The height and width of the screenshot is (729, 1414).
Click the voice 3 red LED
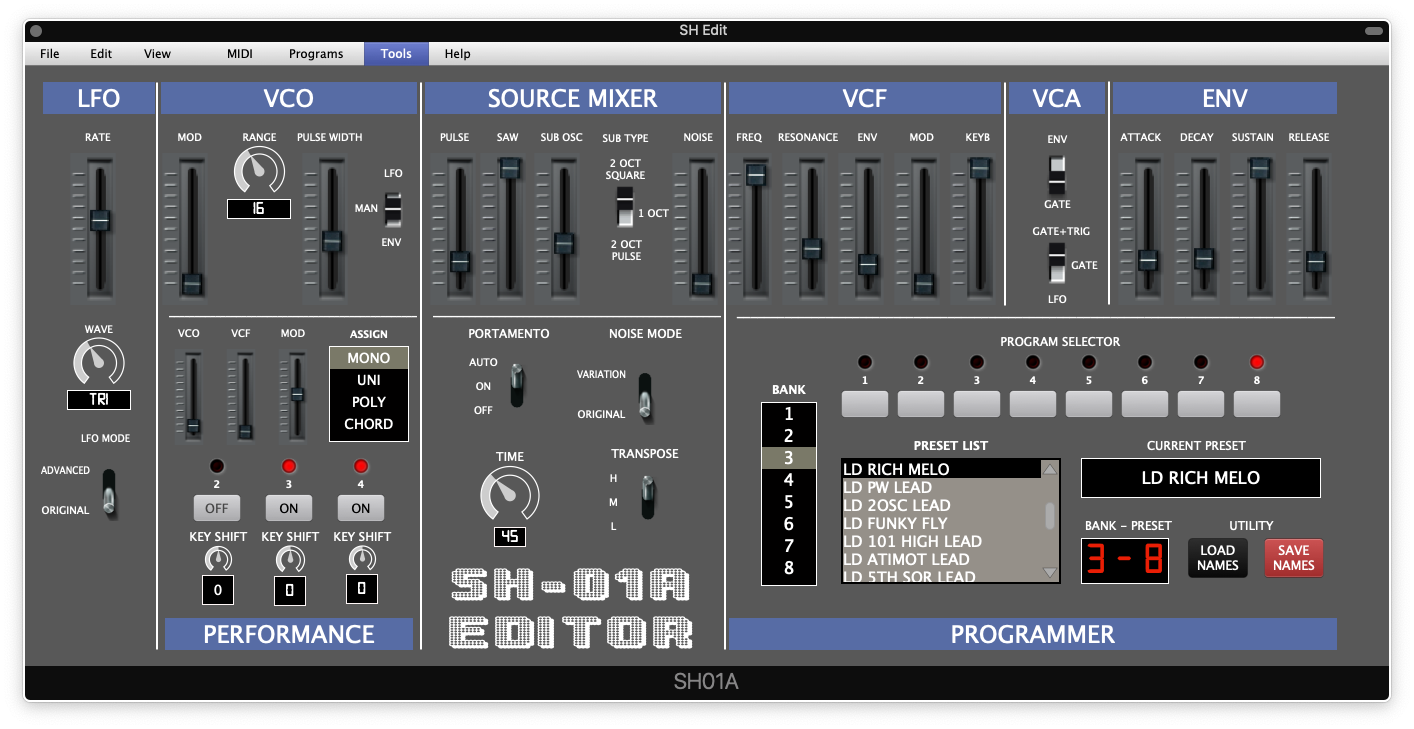[289, 466]
